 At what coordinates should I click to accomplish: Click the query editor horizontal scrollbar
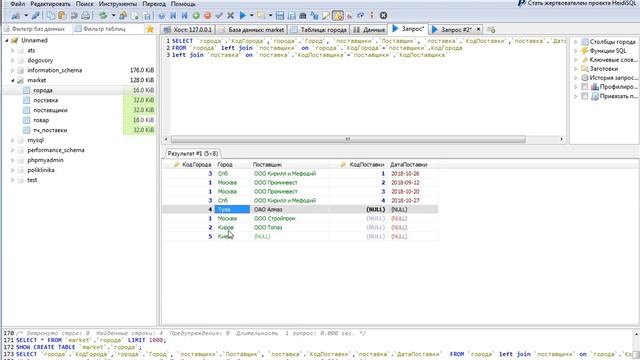click(348, 139)
